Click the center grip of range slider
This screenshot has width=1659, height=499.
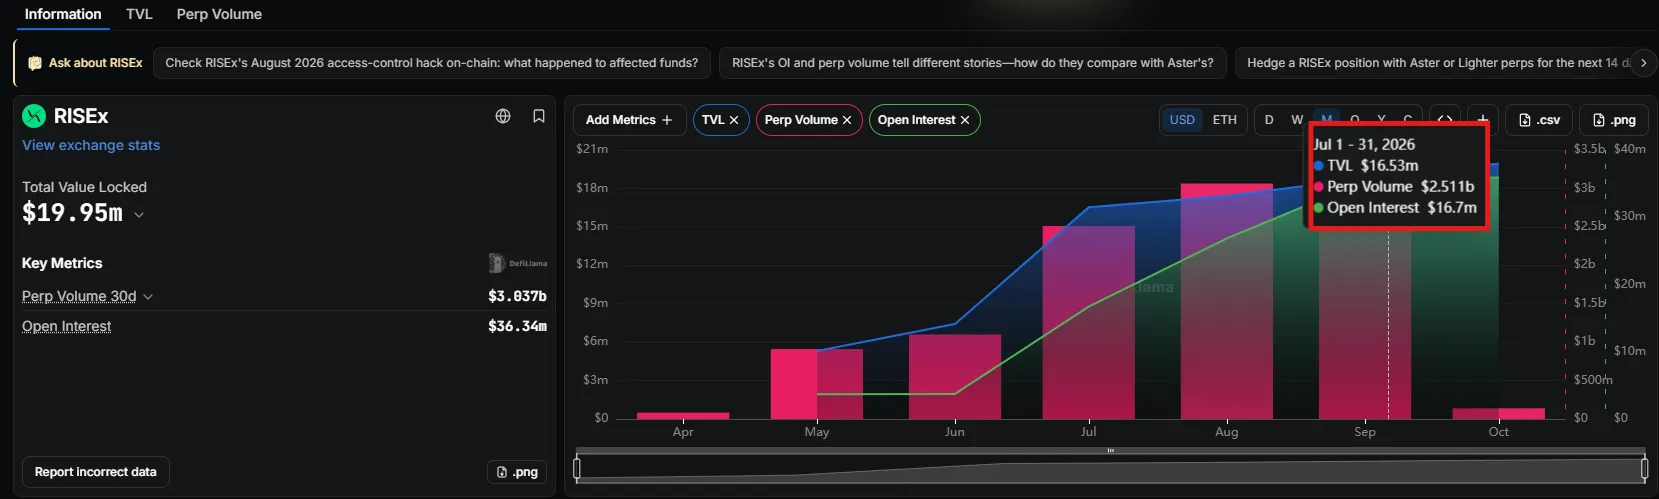(1111, 451)
